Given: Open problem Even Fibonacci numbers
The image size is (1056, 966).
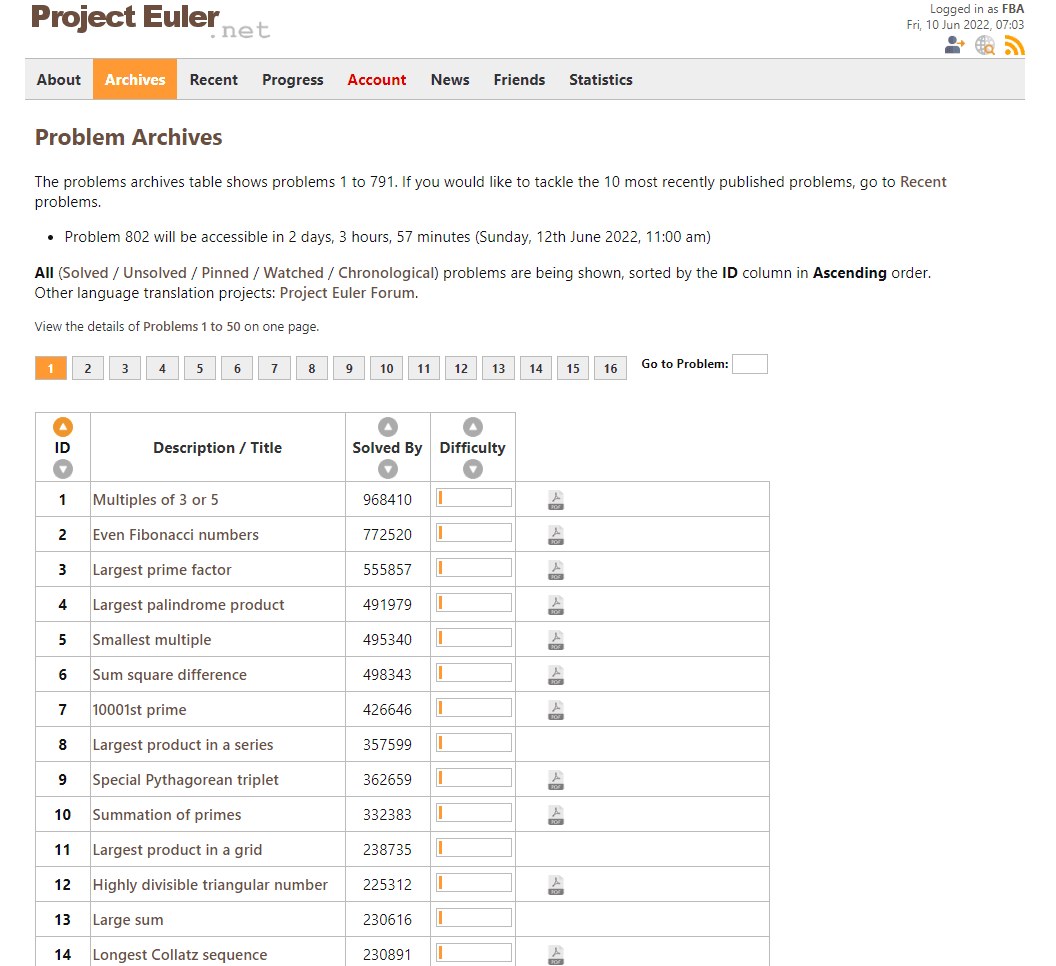Looking at the screenshot, I should [176, 535].
